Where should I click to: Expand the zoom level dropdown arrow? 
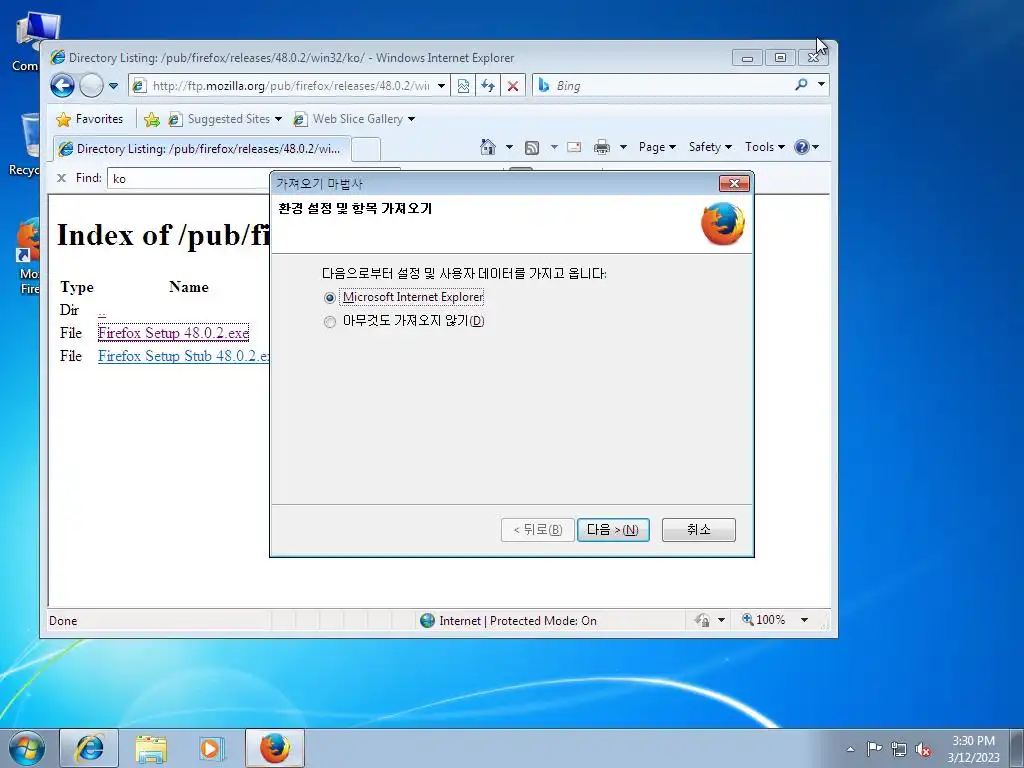[x=805, y=620]
